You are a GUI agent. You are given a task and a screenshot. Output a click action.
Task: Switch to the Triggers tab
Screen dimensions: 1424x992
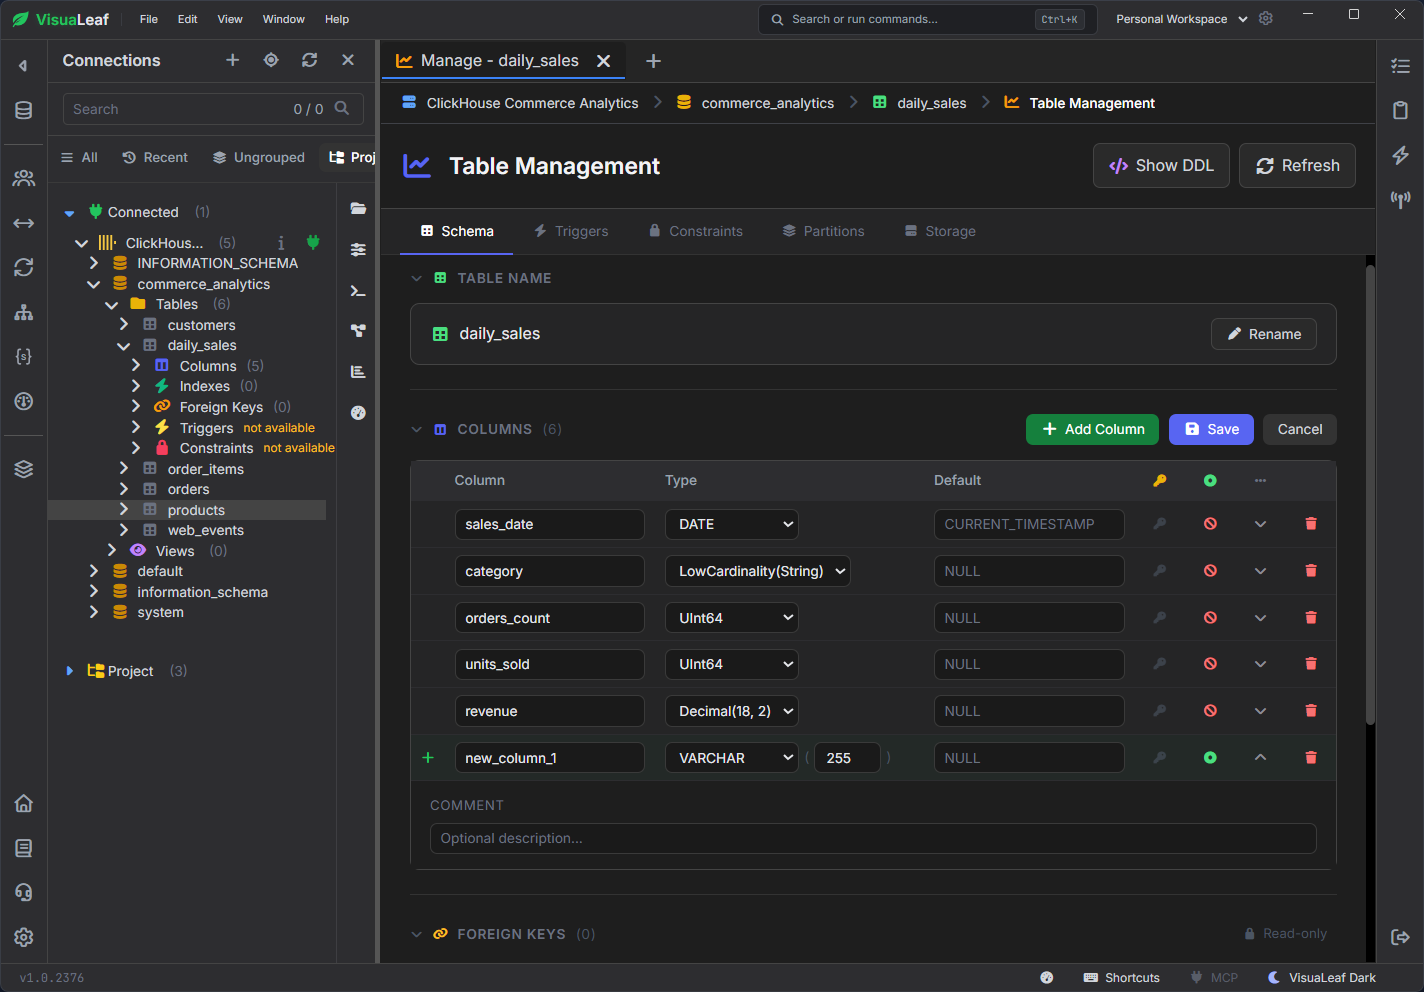571,231
